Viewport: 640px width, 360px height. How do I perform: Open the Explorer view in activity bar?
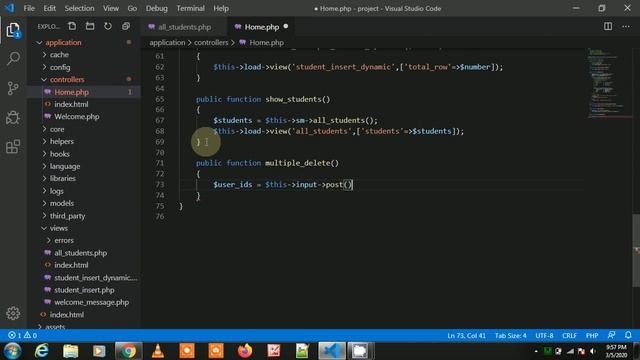click(13, 30)
